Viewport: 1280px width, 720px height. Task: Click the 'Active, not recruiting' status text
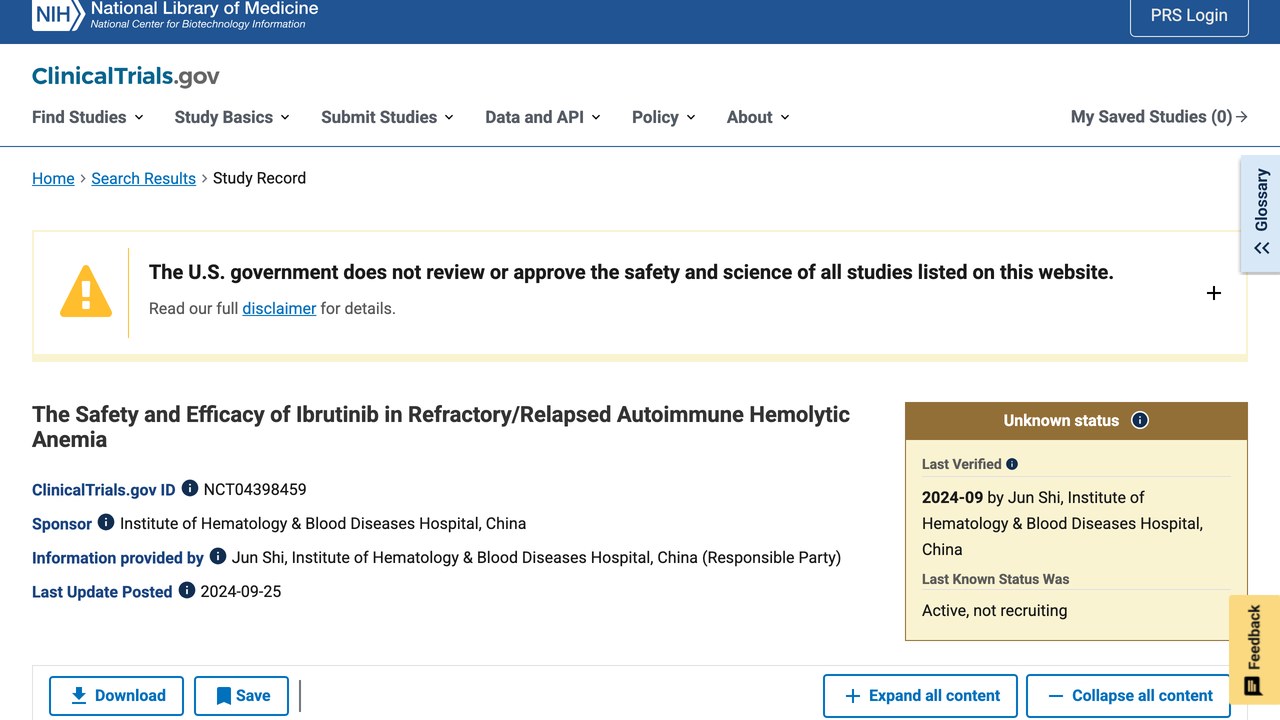[x=994, y=610]
